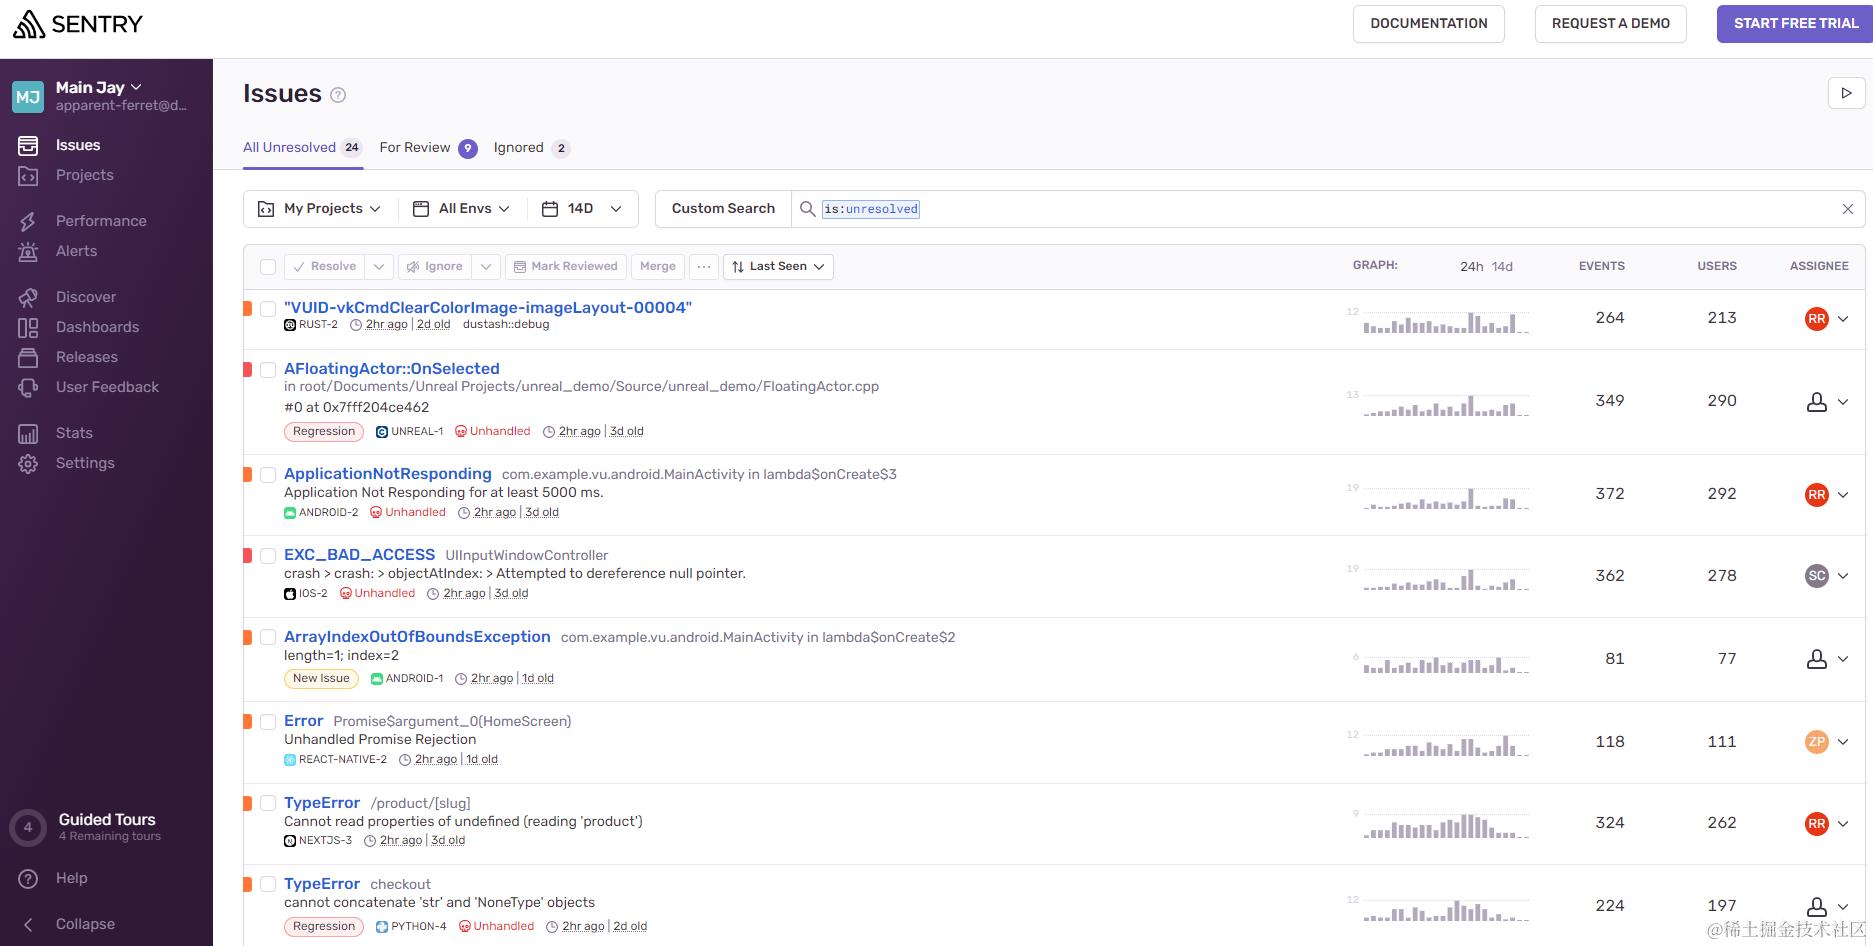
Task: Expand the Resolve options arrow
Action: 378,267
